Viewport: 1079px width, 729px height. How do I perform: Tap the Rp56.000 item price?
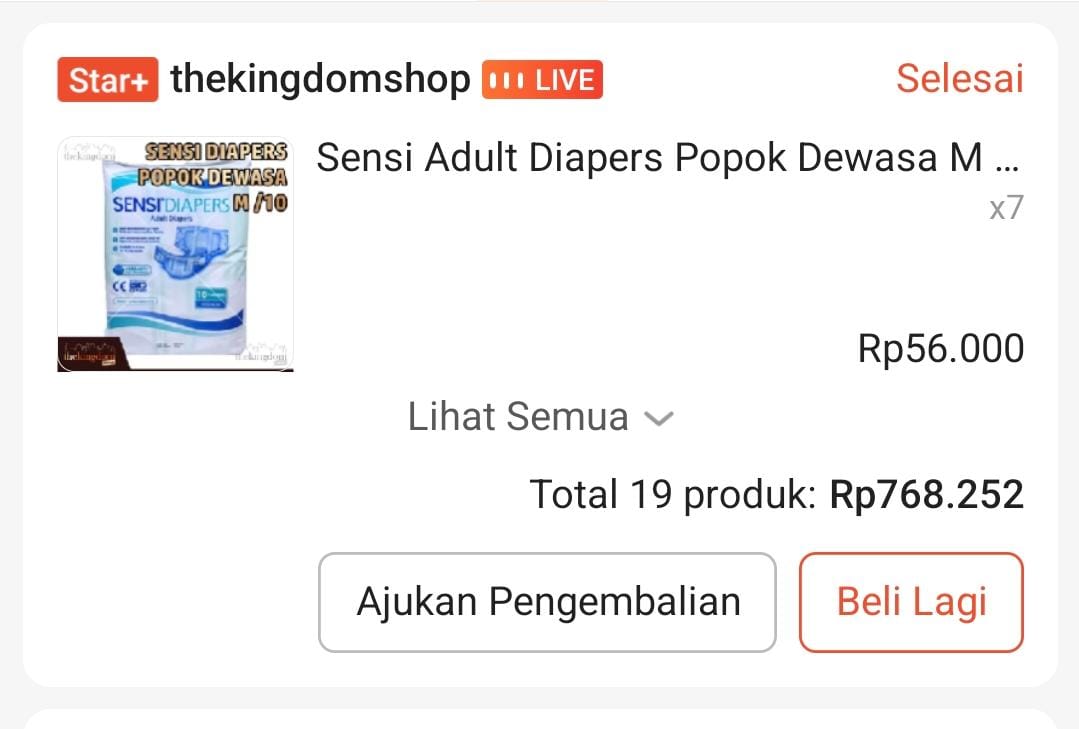point(941,348)
